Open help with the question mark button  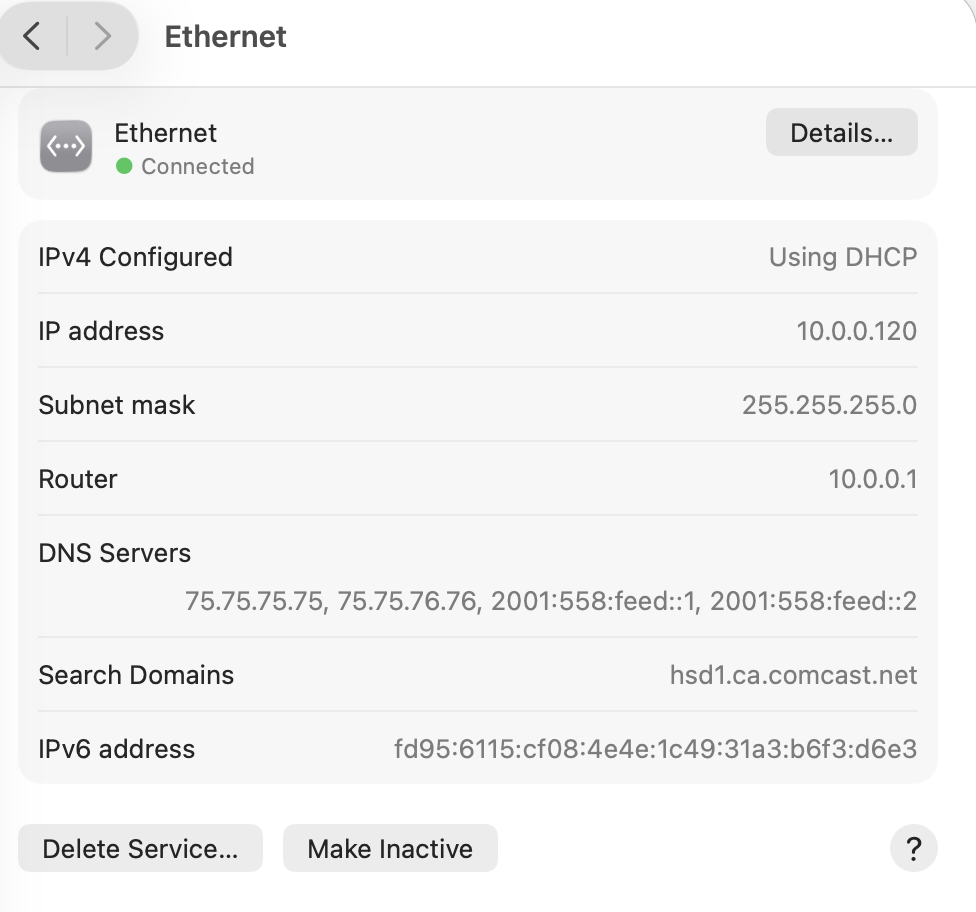pyautogui.click(x=913, y=849)
